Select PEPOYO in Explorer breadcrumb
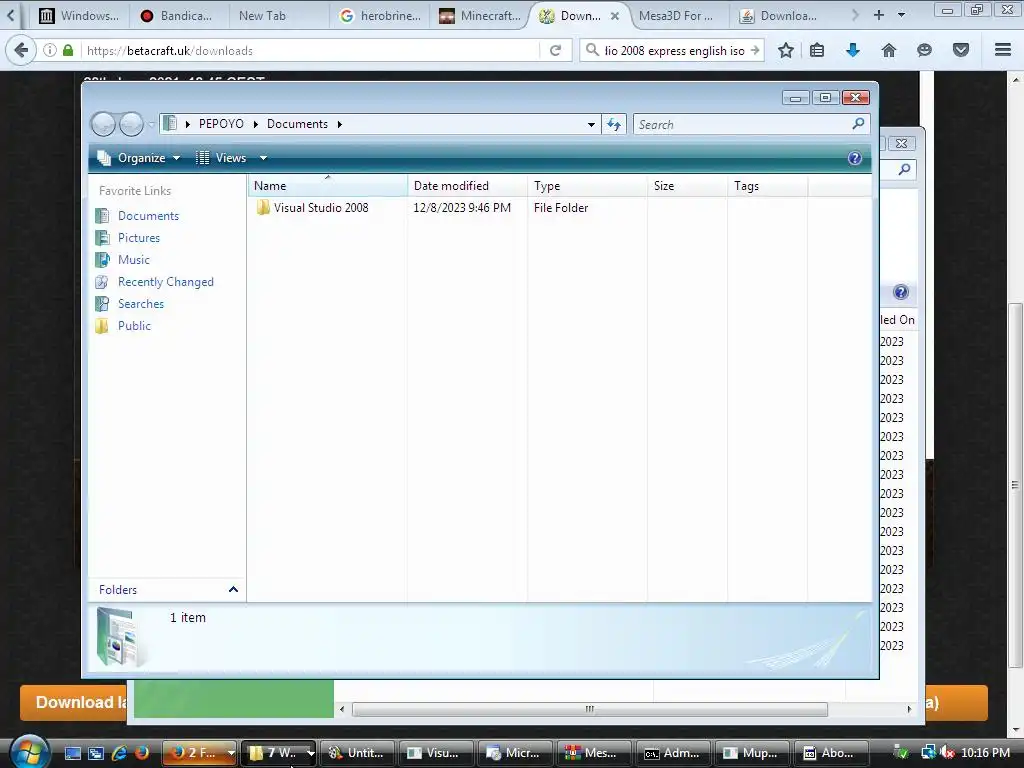Image resolution: width=1024 pixels, height=768 pixels. point(221,124)
